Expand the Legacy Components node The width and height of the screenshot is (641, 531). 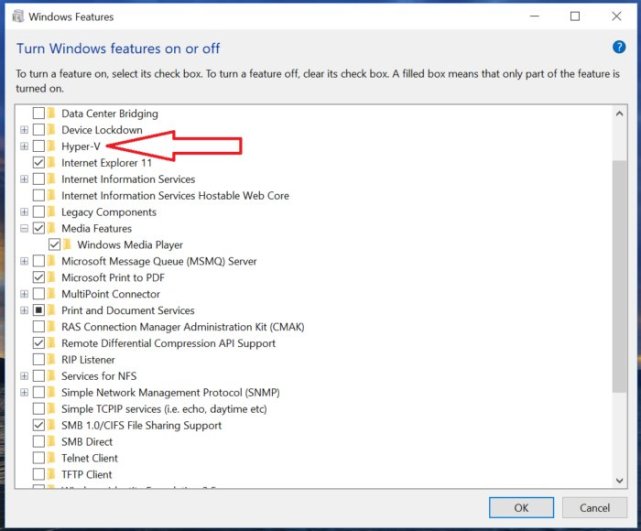[24, 212]
